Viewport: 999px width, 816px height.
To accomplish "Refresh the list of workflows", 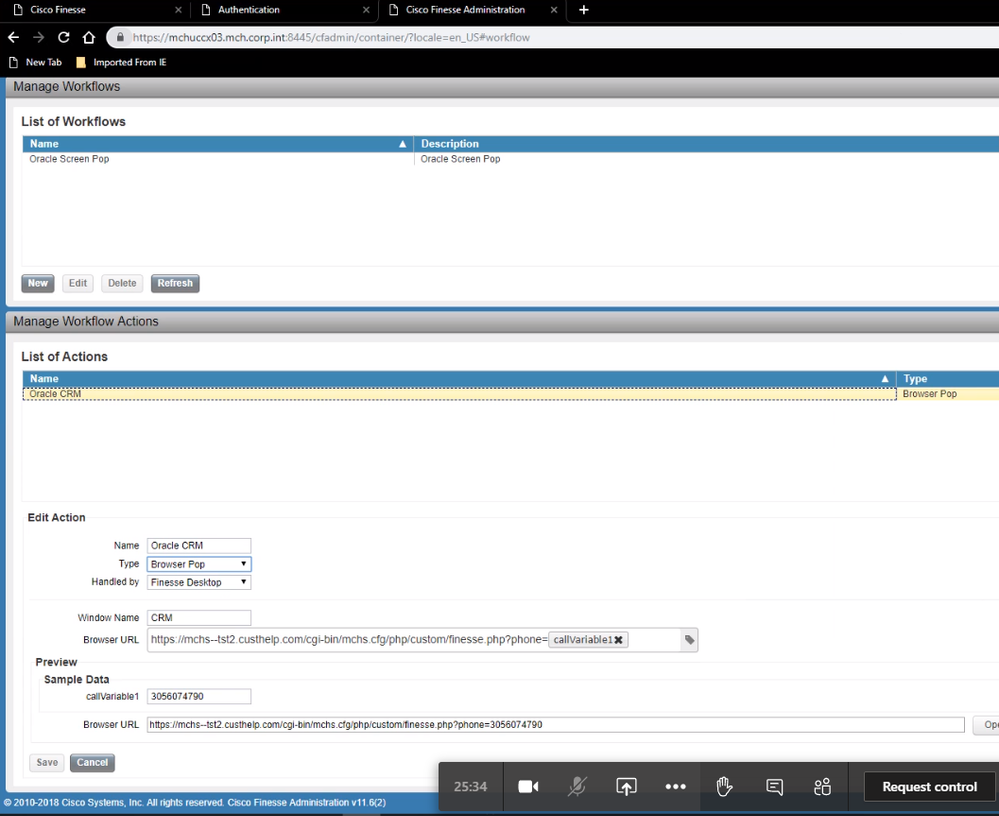I will (x=175, y=283).
